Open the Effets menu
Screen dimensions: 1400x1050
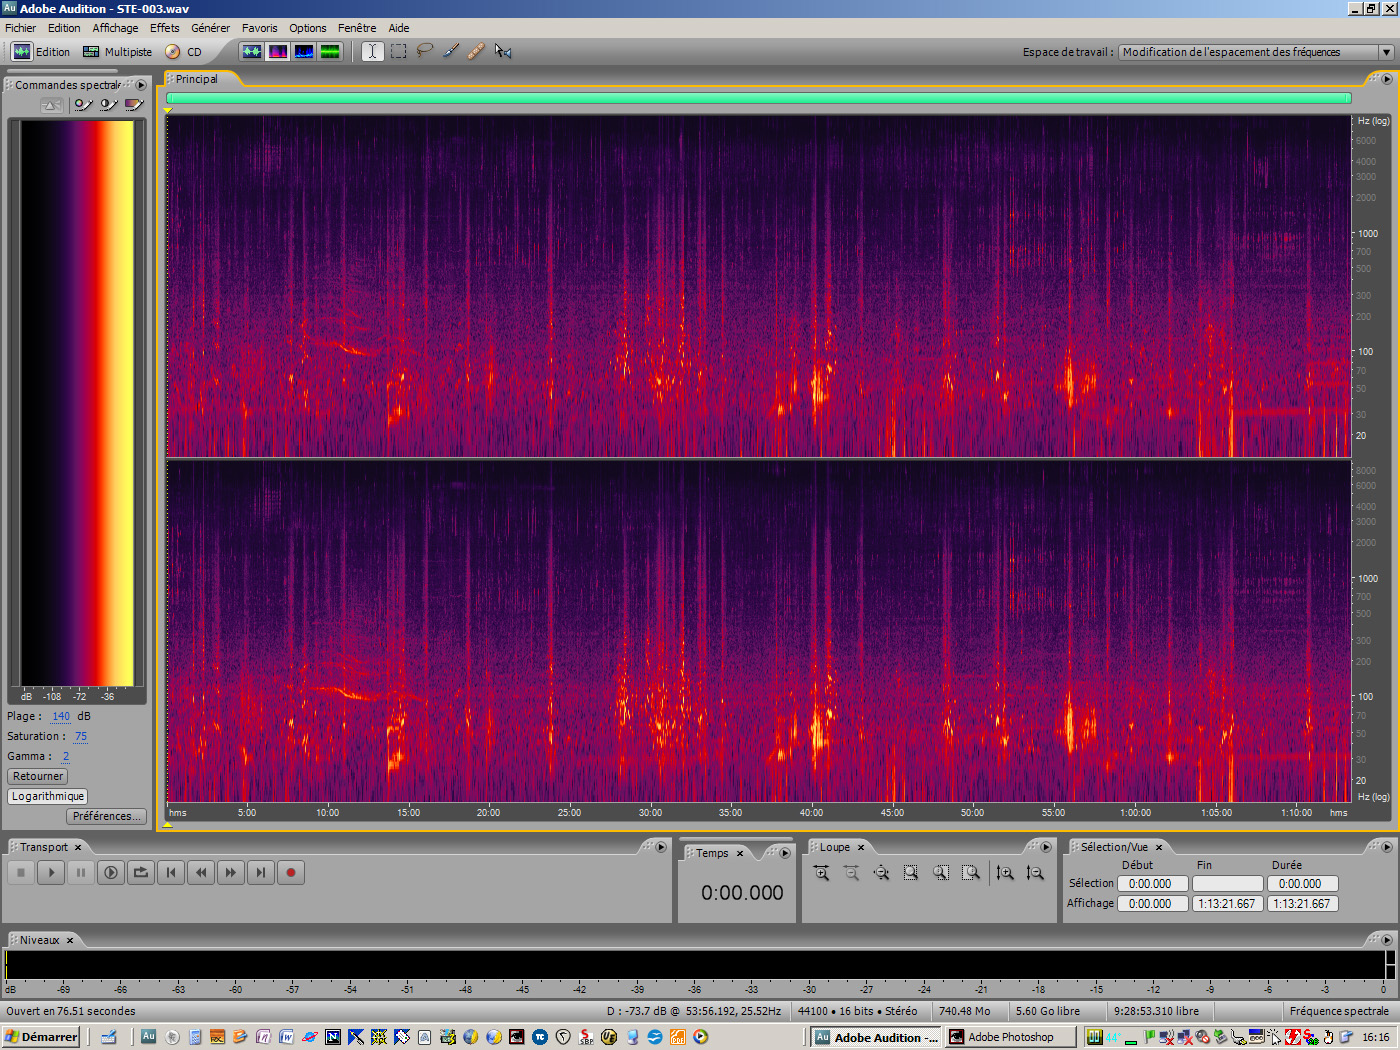click(x=164, y=27)
